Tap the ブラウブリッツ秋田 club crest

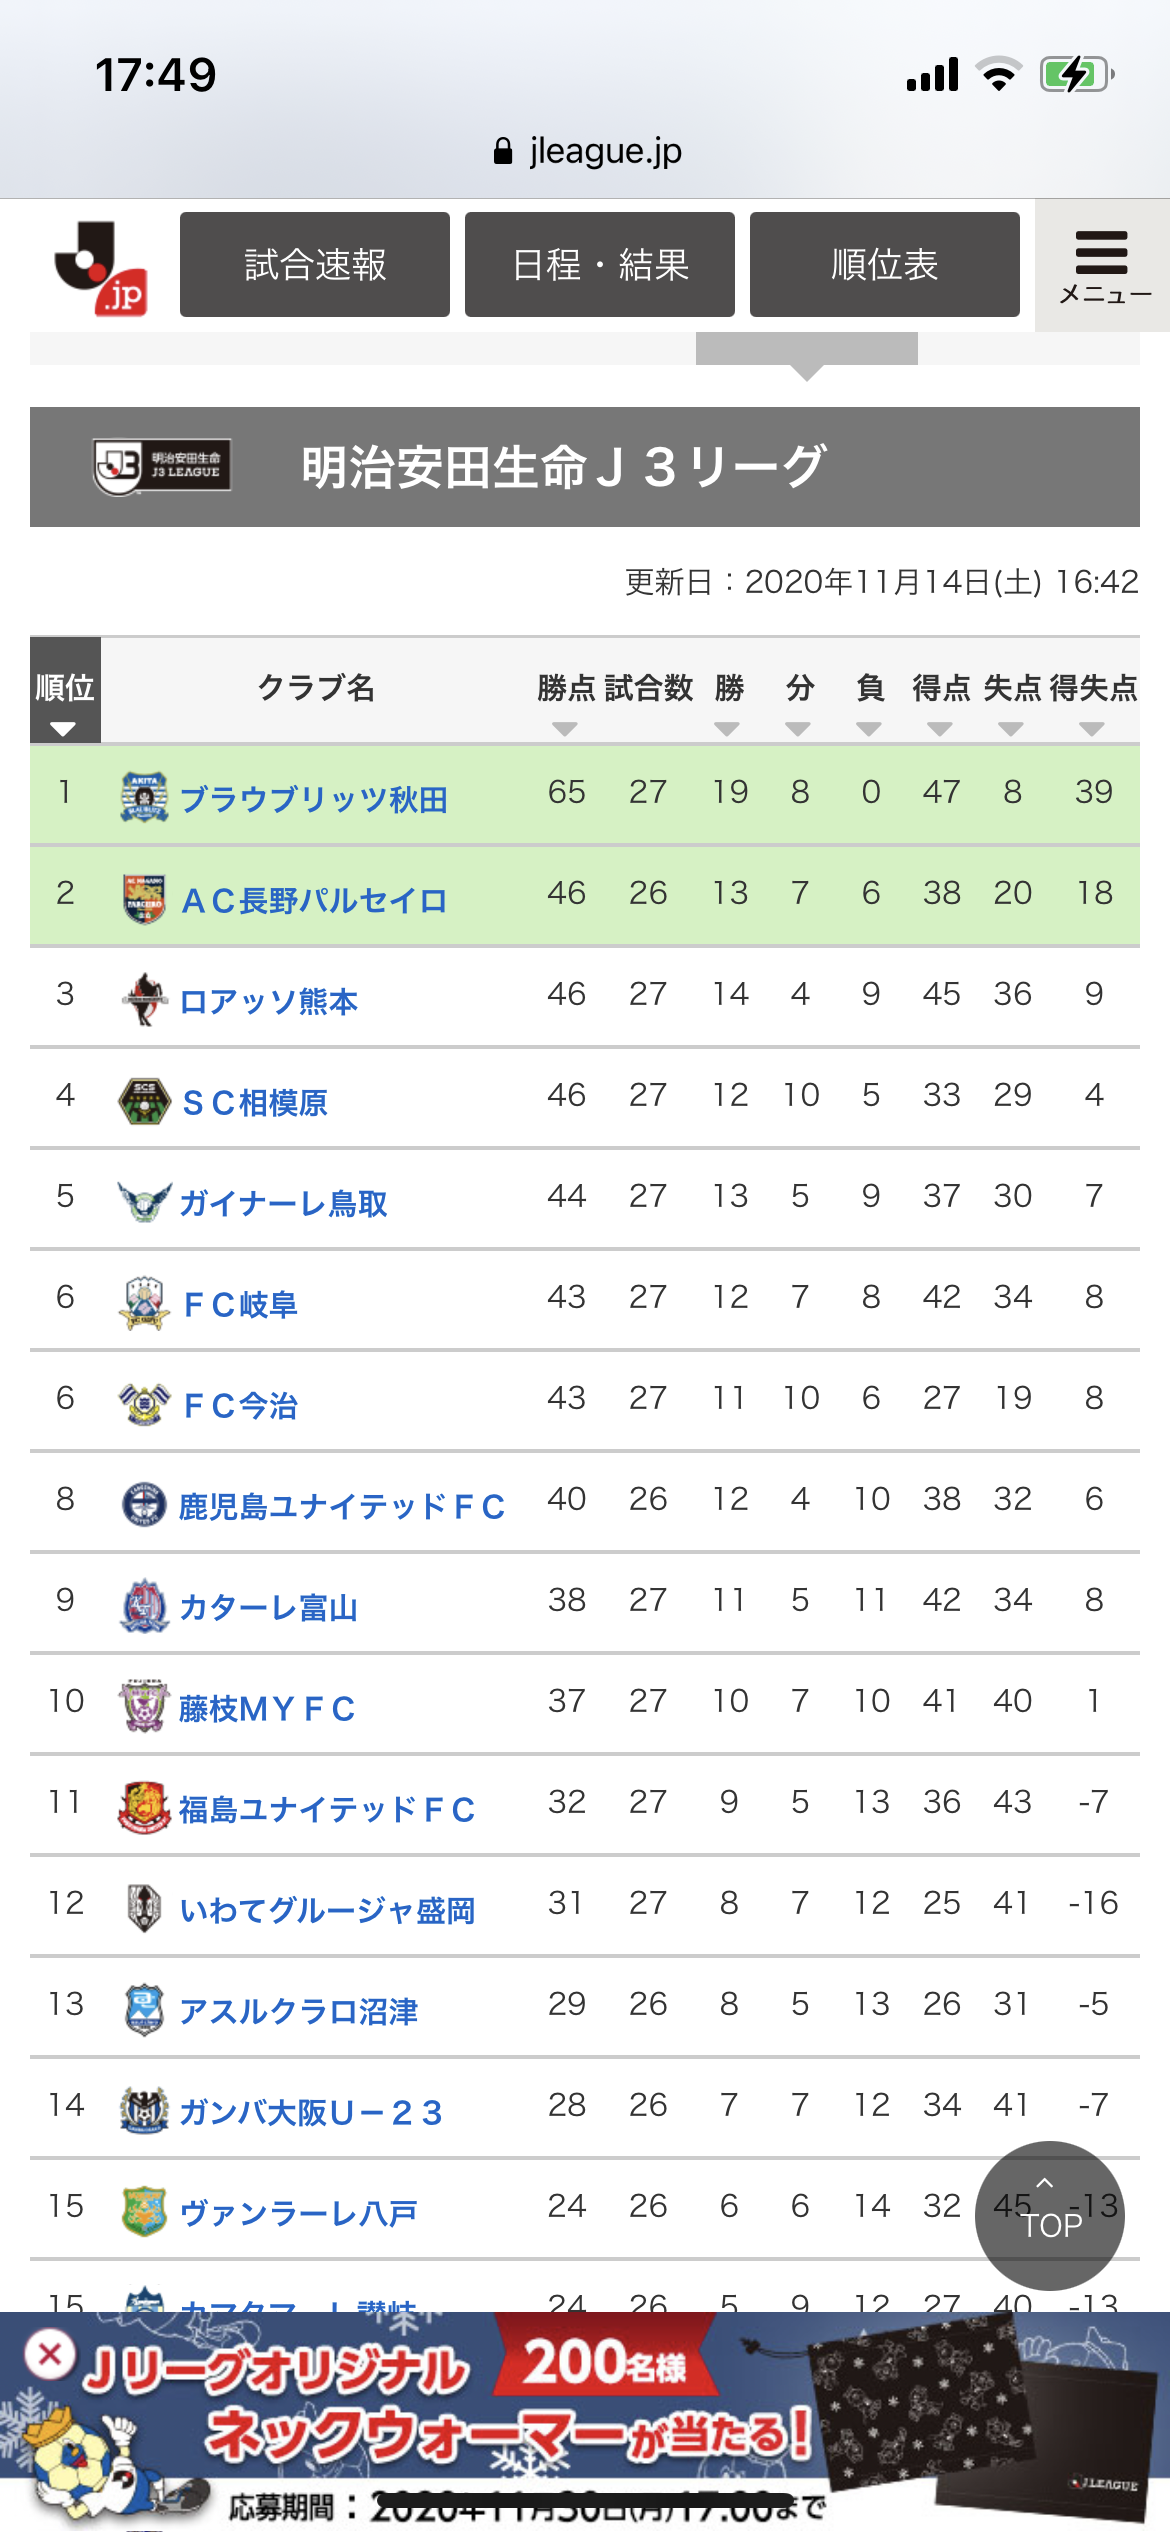pyautogui.click(x=144, y=797)
